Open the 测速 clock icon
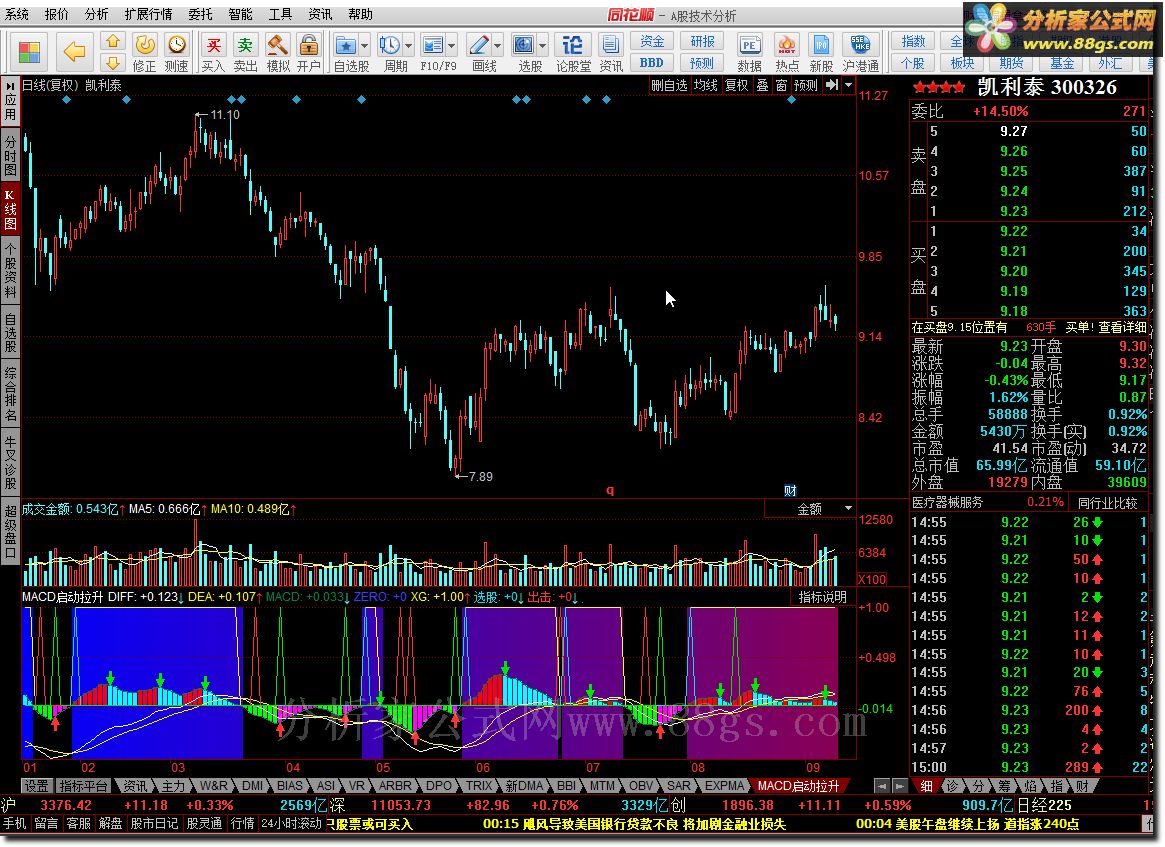1165x847 pixels. 177,45
